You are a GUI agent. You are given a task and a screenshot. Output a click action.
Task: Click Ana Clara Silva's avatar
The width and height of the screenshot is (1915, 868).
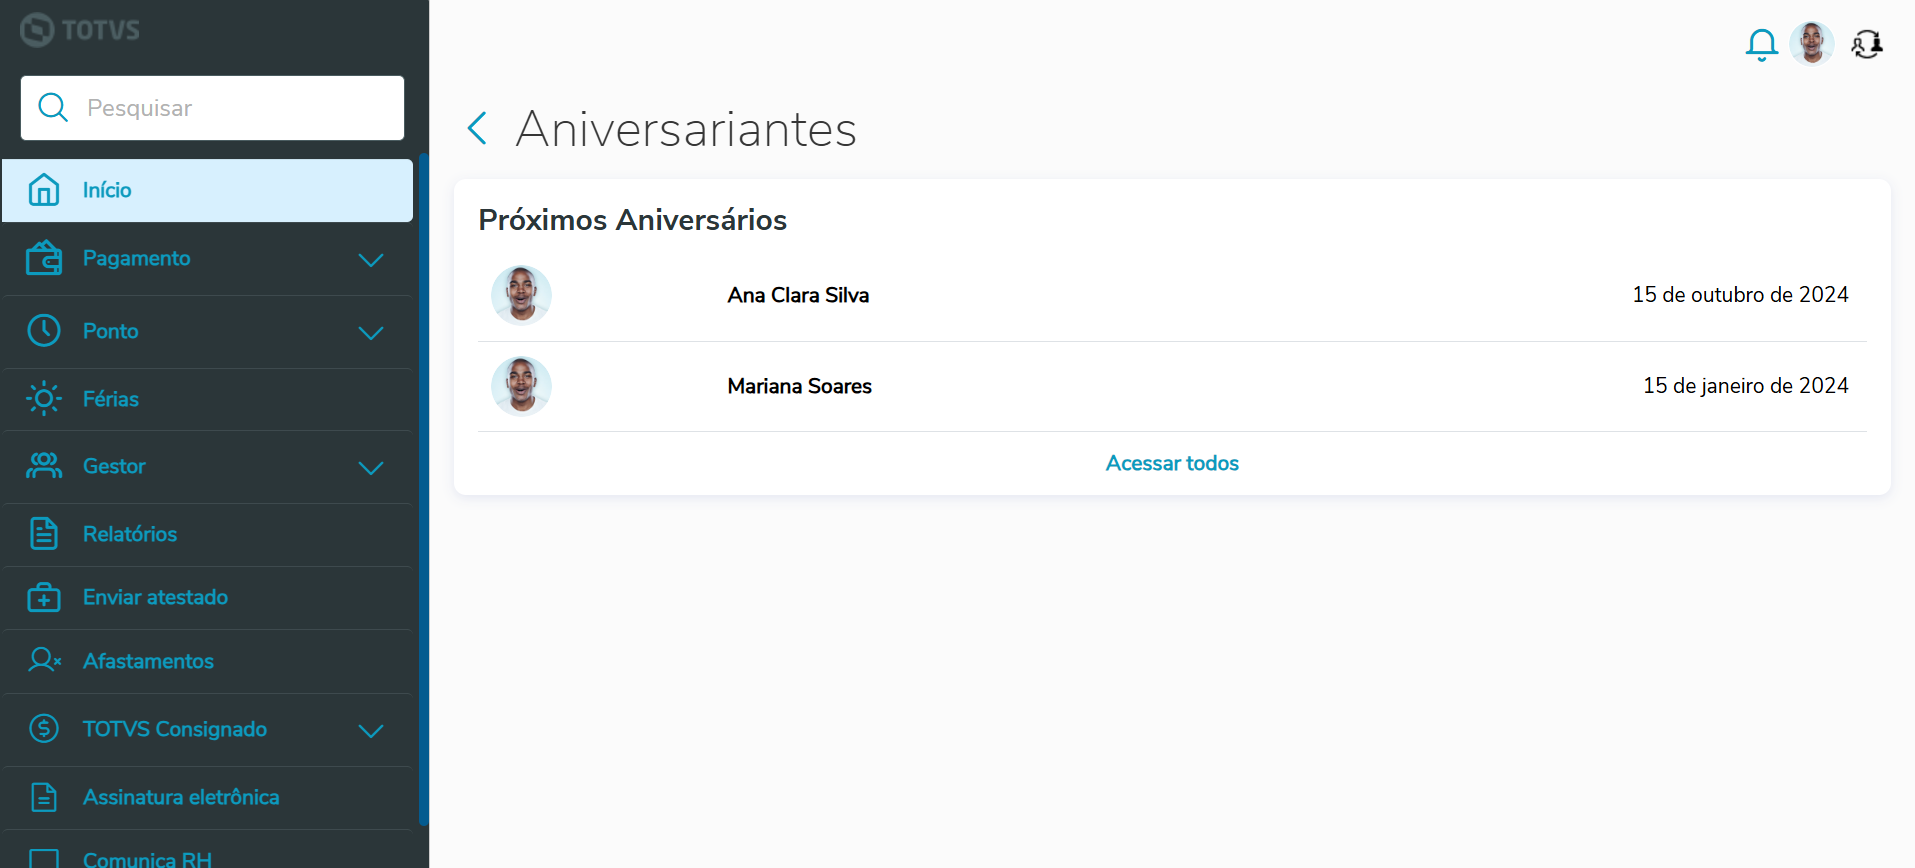click(x=521, y=295)
